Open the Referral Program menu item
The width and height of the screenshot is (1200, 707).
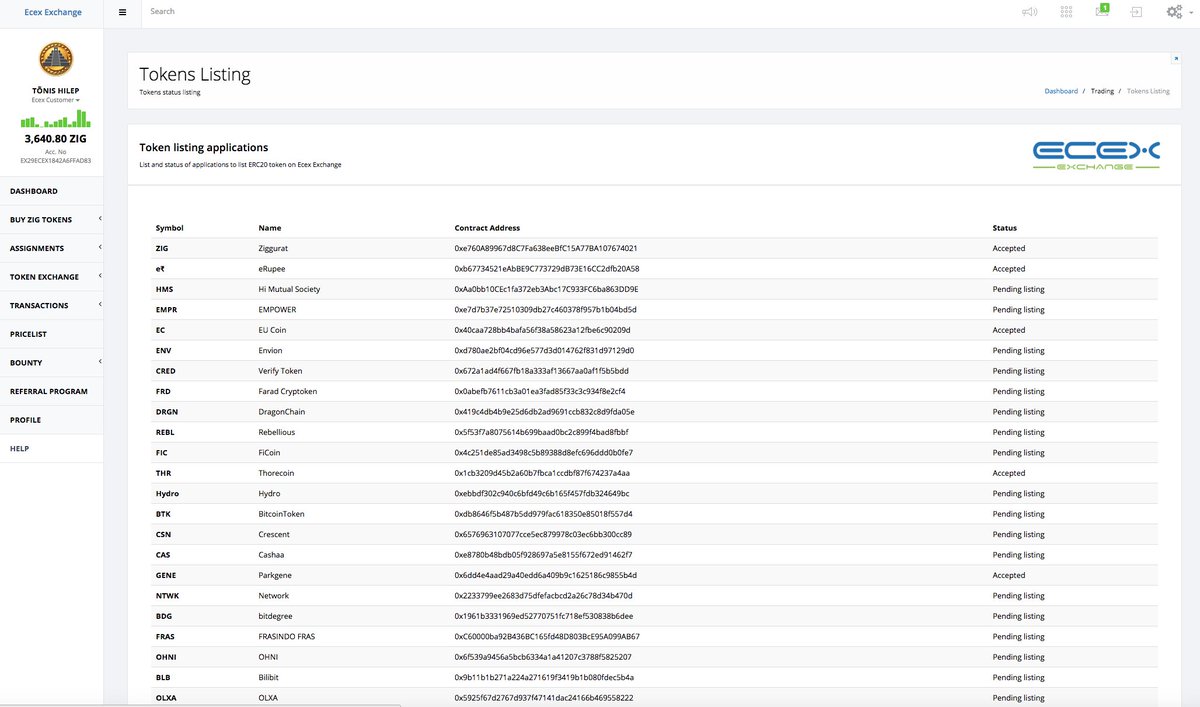click(52, 391)
